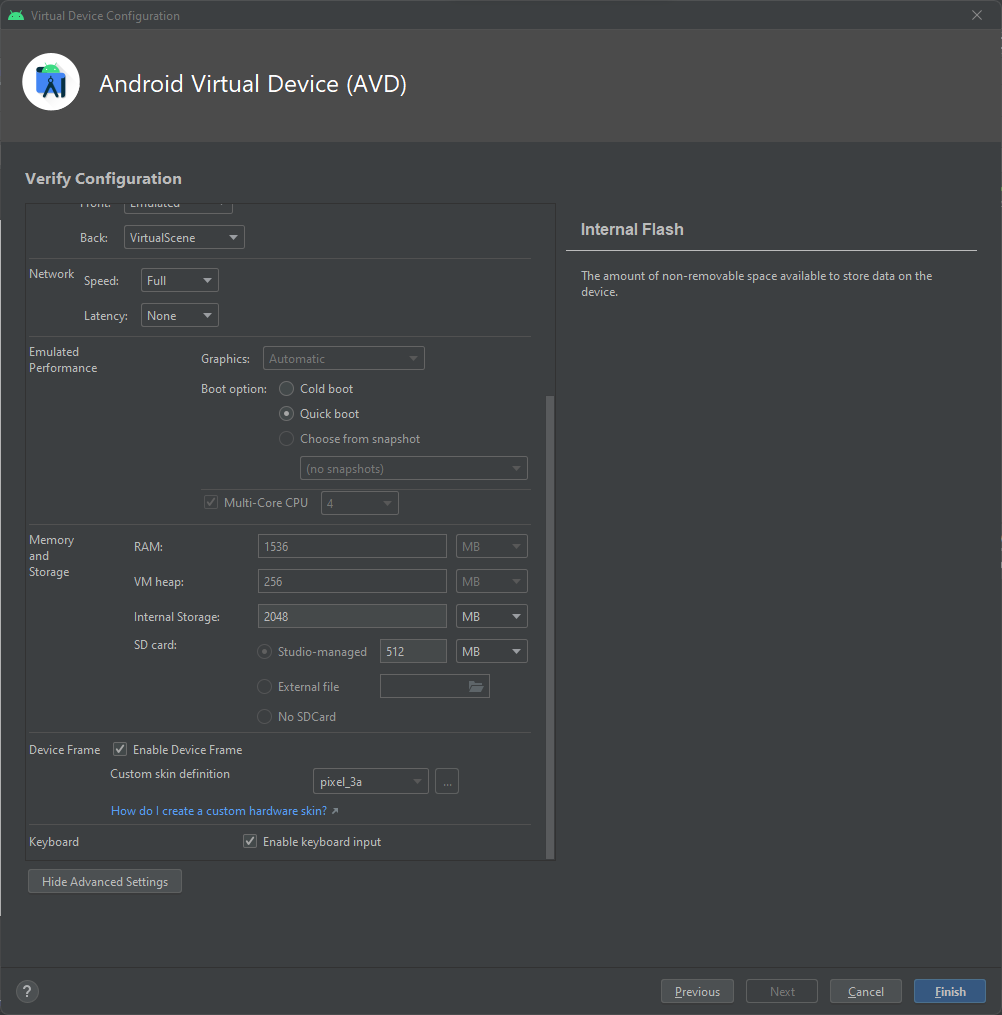Click the Internal Flash help heading
This screenshot has height=1015, width=1002.
click(632, 229)
